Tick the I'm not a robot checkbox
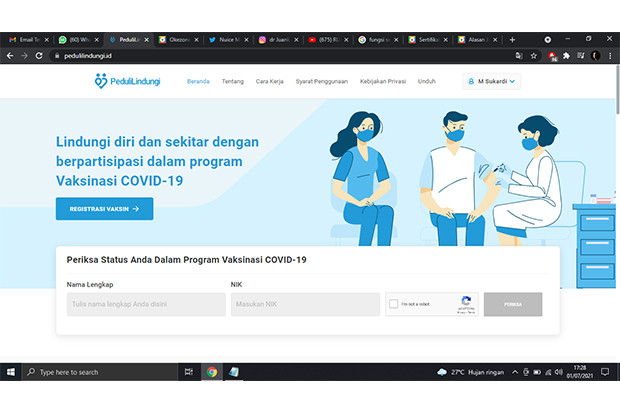The width and height of the screenshot is (620, 413). 393,304
